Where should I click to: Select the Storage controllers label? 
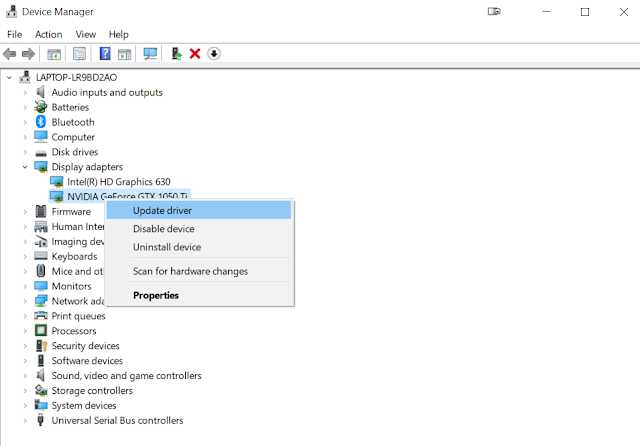pos(92,391)
